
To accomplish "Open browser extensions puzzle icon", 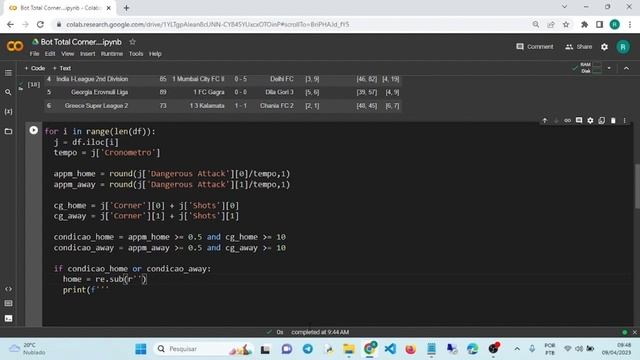I will pyautogui.click(x=584, y=24).
